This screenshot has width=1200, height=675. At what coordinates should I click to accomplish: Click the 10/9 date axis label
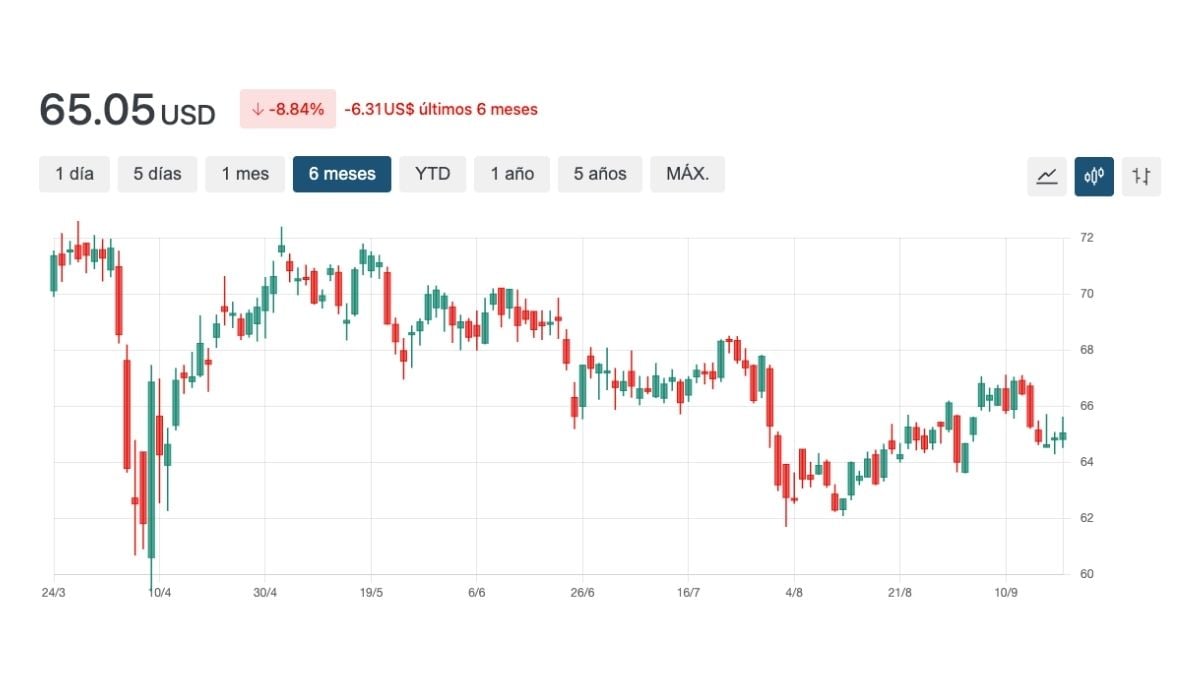1005,592
